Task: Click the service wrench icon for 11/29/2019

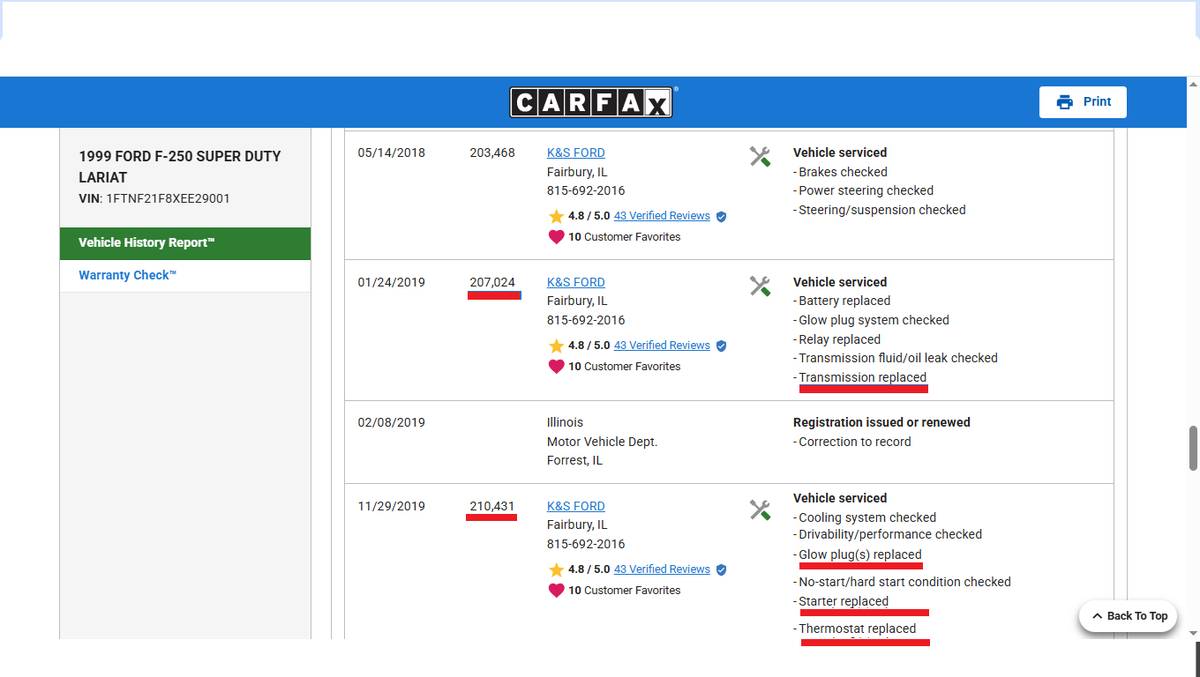Action: (x=760, y=510)
